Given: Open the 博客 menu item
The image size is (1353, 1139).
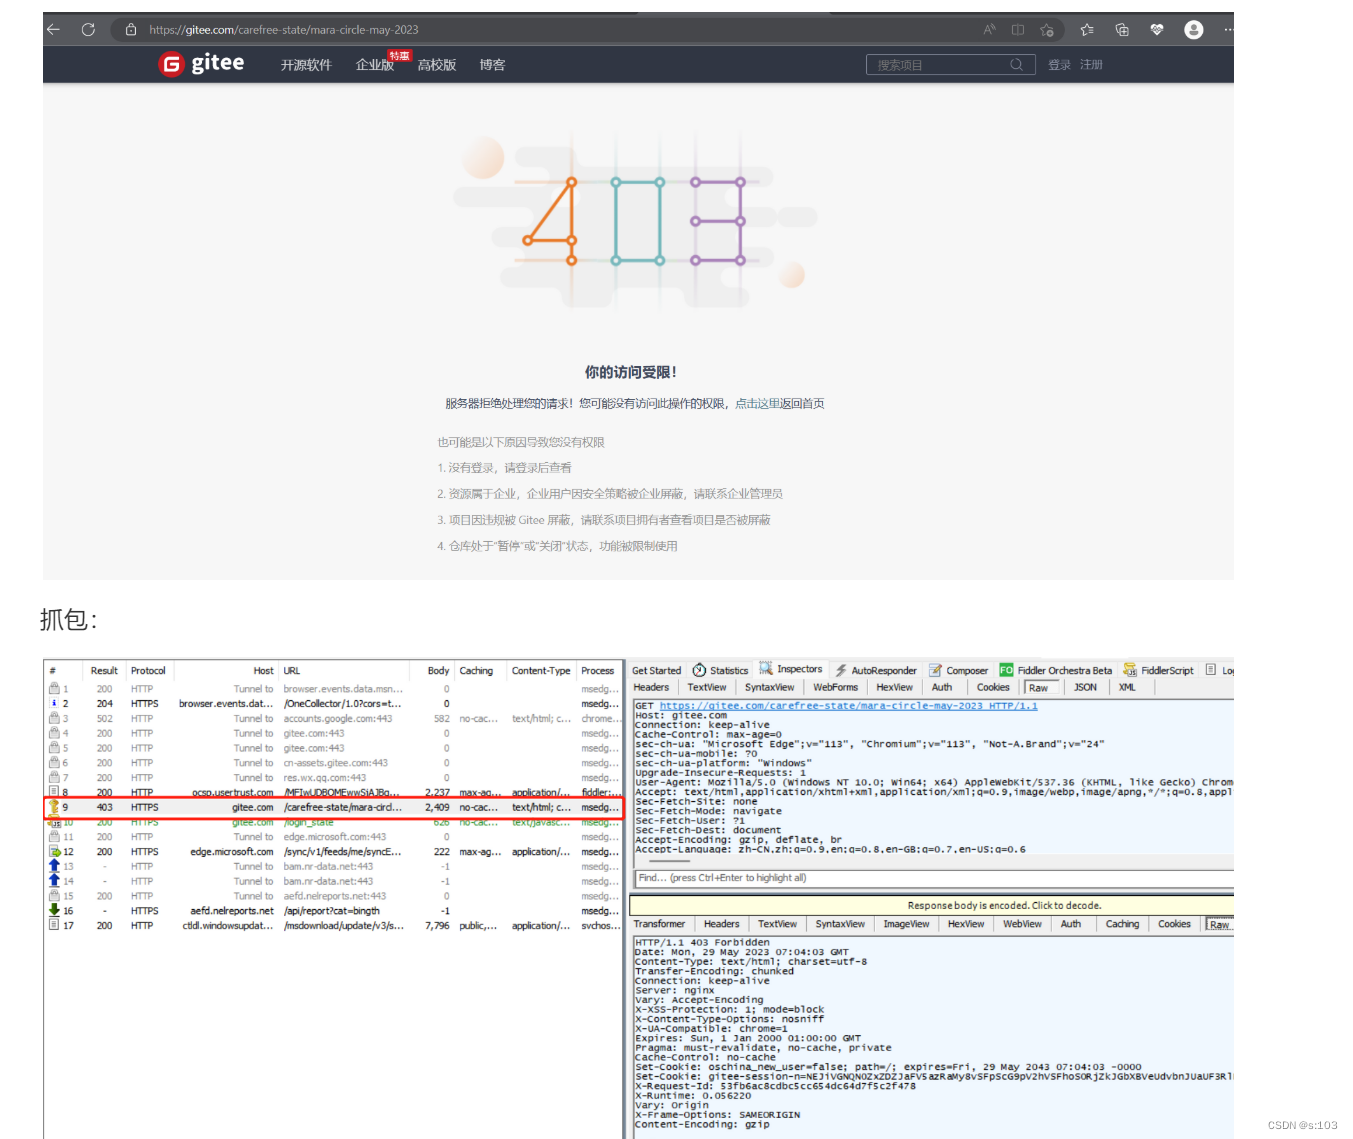Looking at the screenshot, I should point(492,65).
